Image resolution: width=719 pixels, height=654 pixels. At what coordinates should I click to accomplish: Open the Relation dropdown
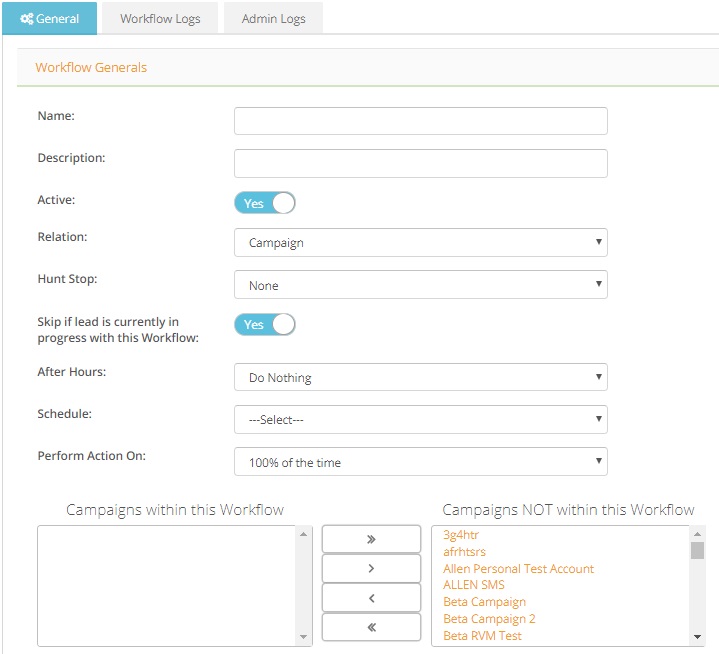pyautogui.click(x=420, y=242)
